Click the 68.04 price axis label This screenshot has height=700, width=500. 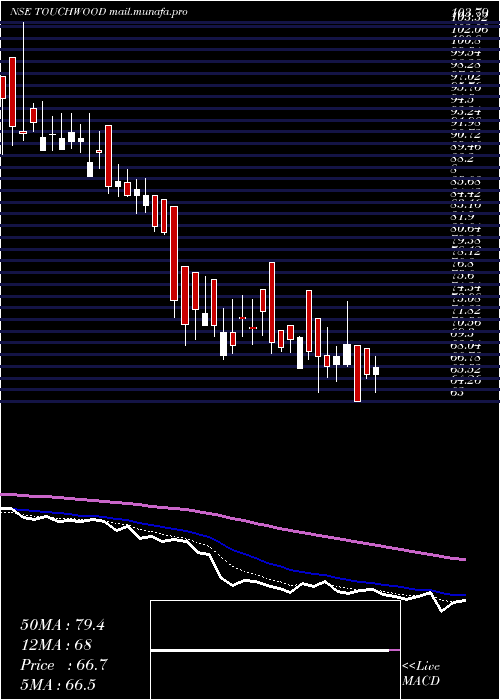[466, 346]
